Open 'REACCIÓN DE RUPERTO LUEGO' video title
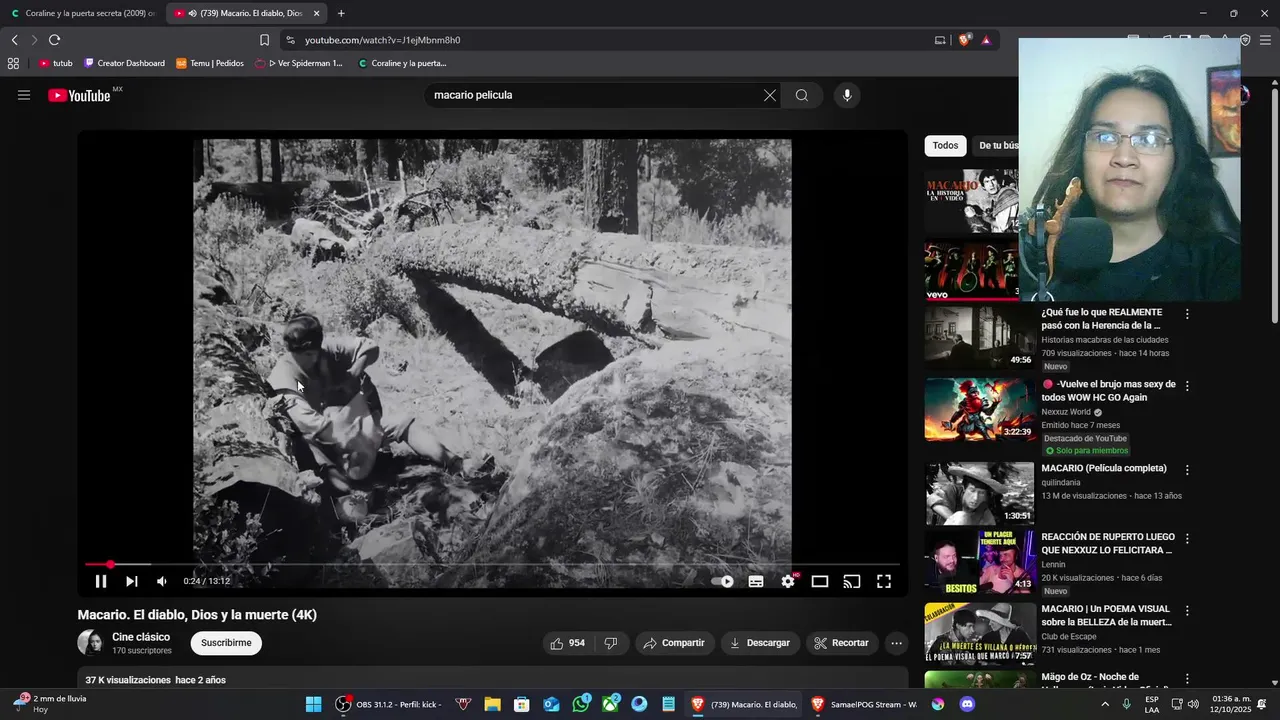1280x720 pixels. click(x=1107, y=543)
